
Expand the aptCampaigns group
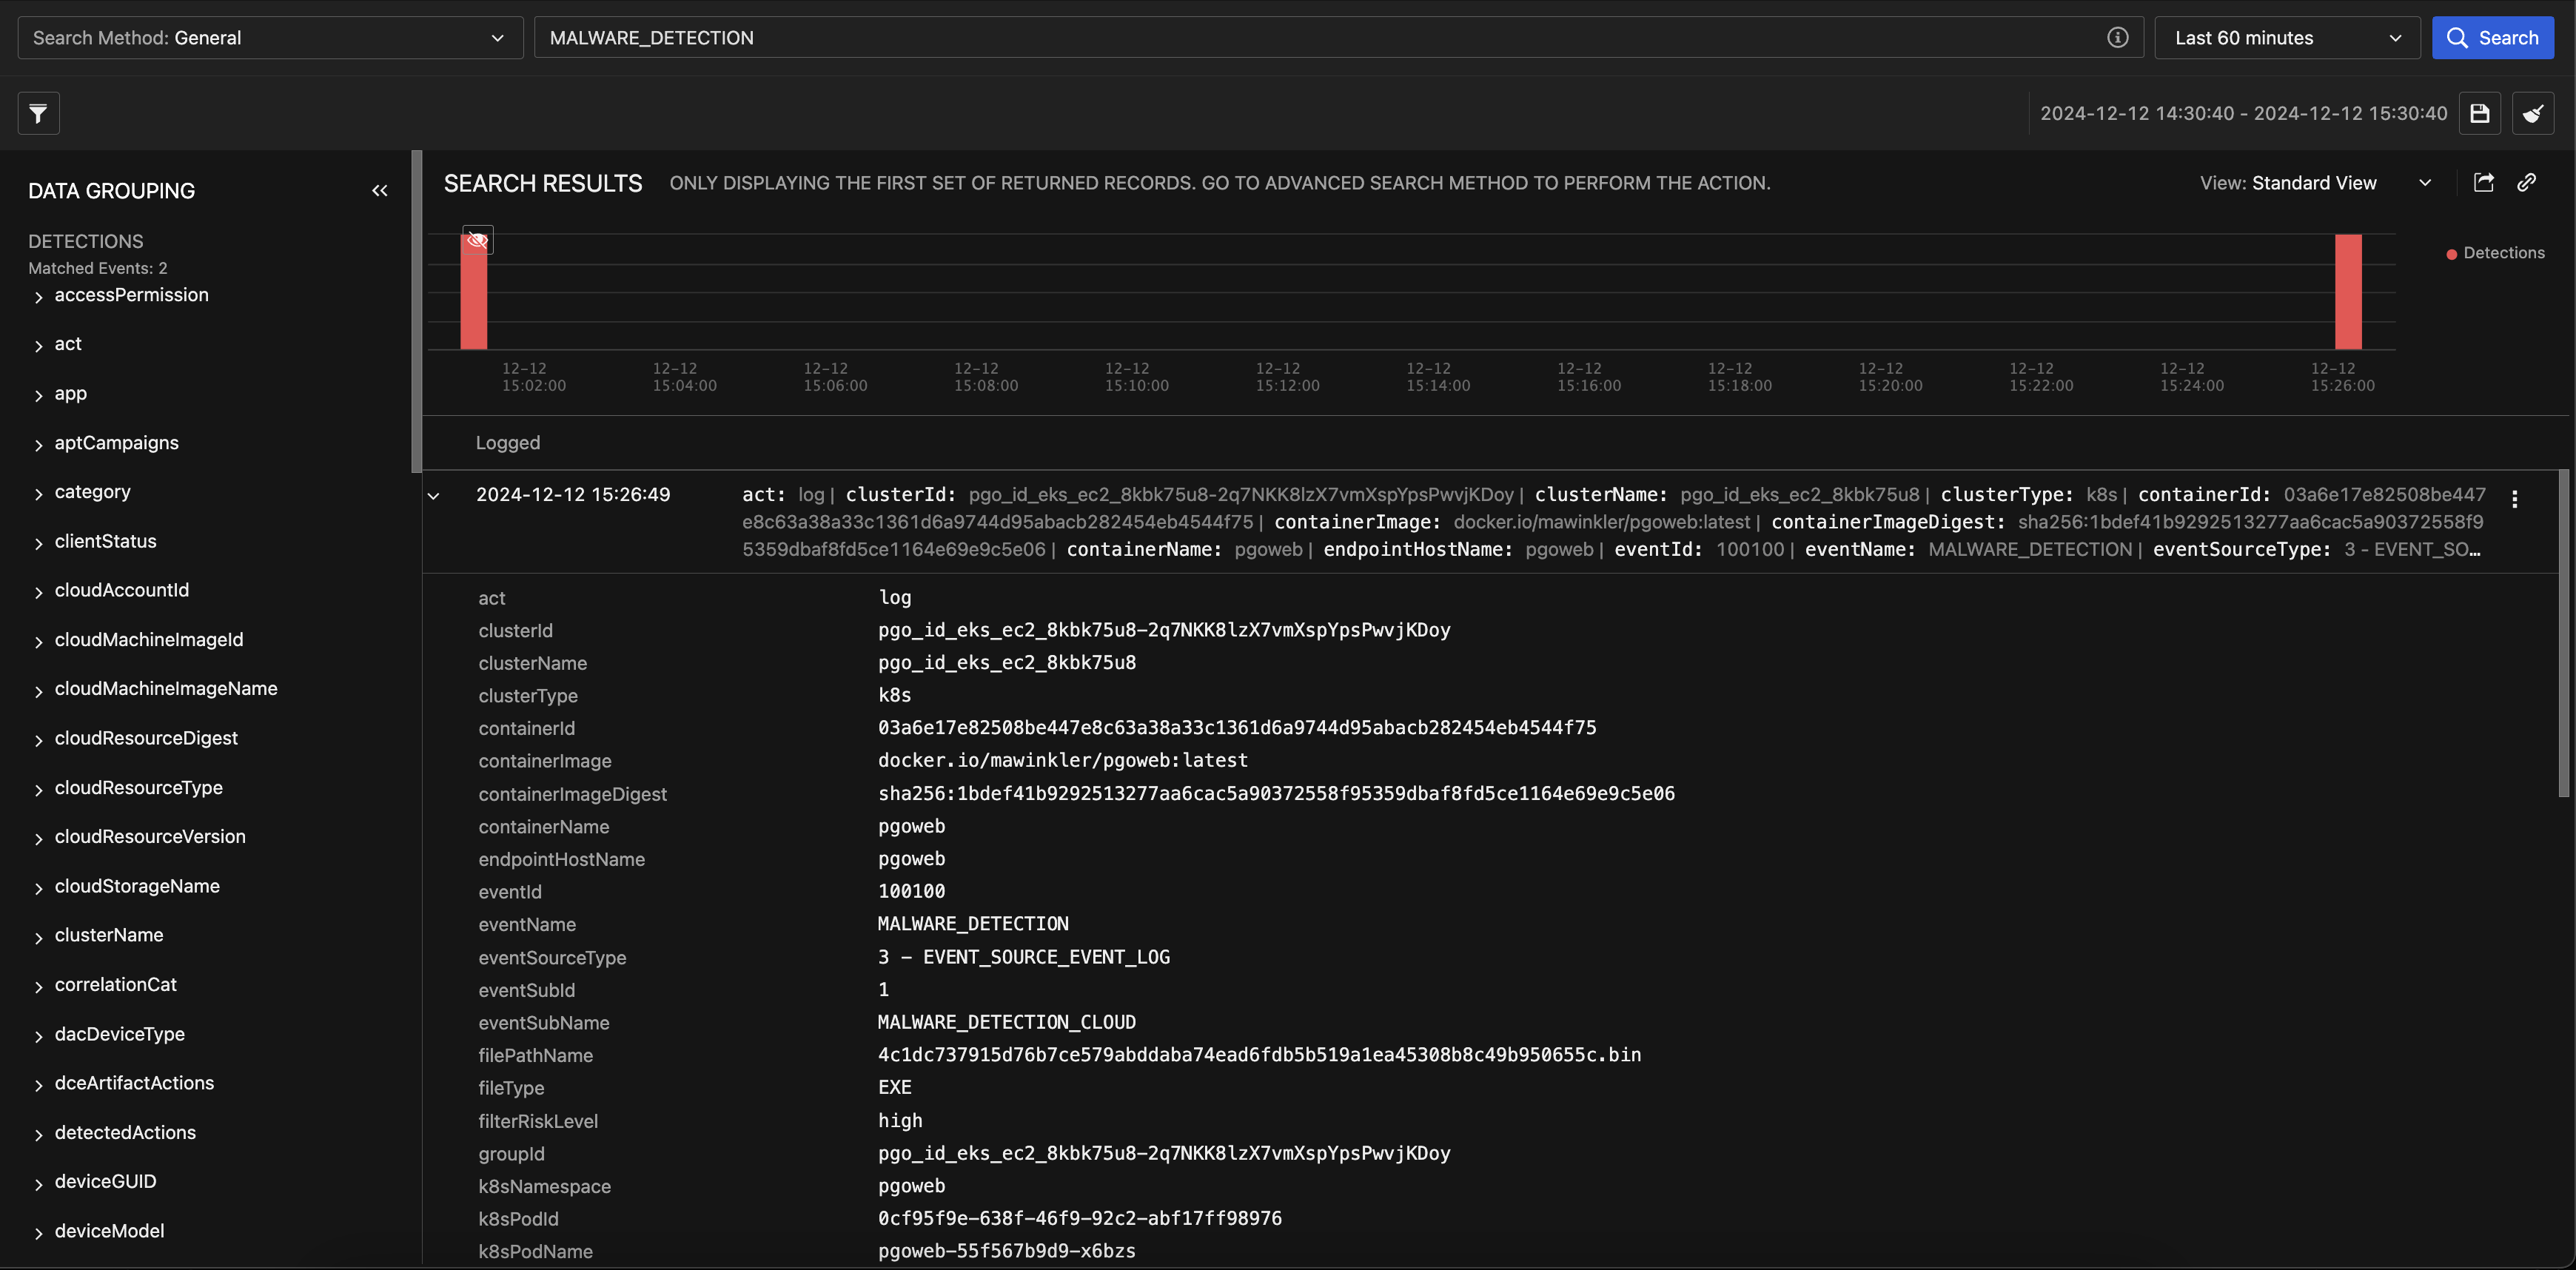click(38, 445)
